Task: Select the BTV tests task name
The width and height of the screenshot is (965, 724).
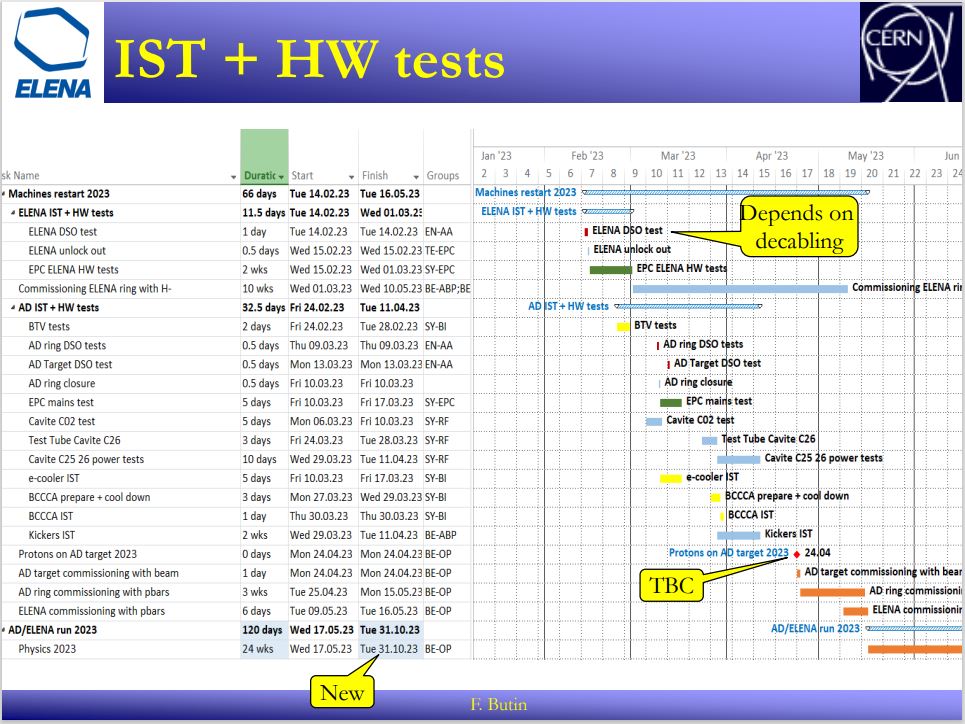Action: (x=49, y=327)
